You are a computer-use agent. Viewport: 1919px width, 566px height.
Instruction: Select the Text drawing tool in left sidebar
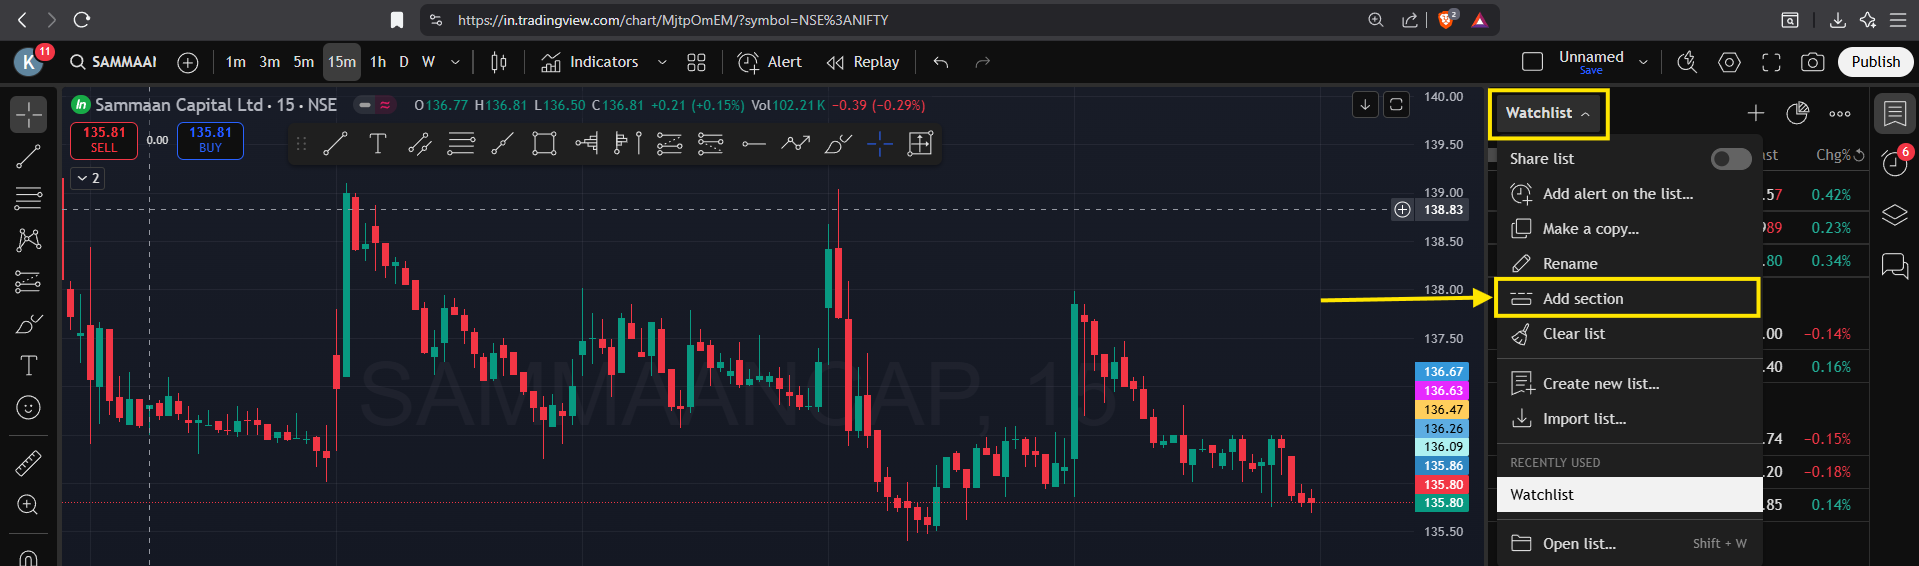click(x=28, y=366)
